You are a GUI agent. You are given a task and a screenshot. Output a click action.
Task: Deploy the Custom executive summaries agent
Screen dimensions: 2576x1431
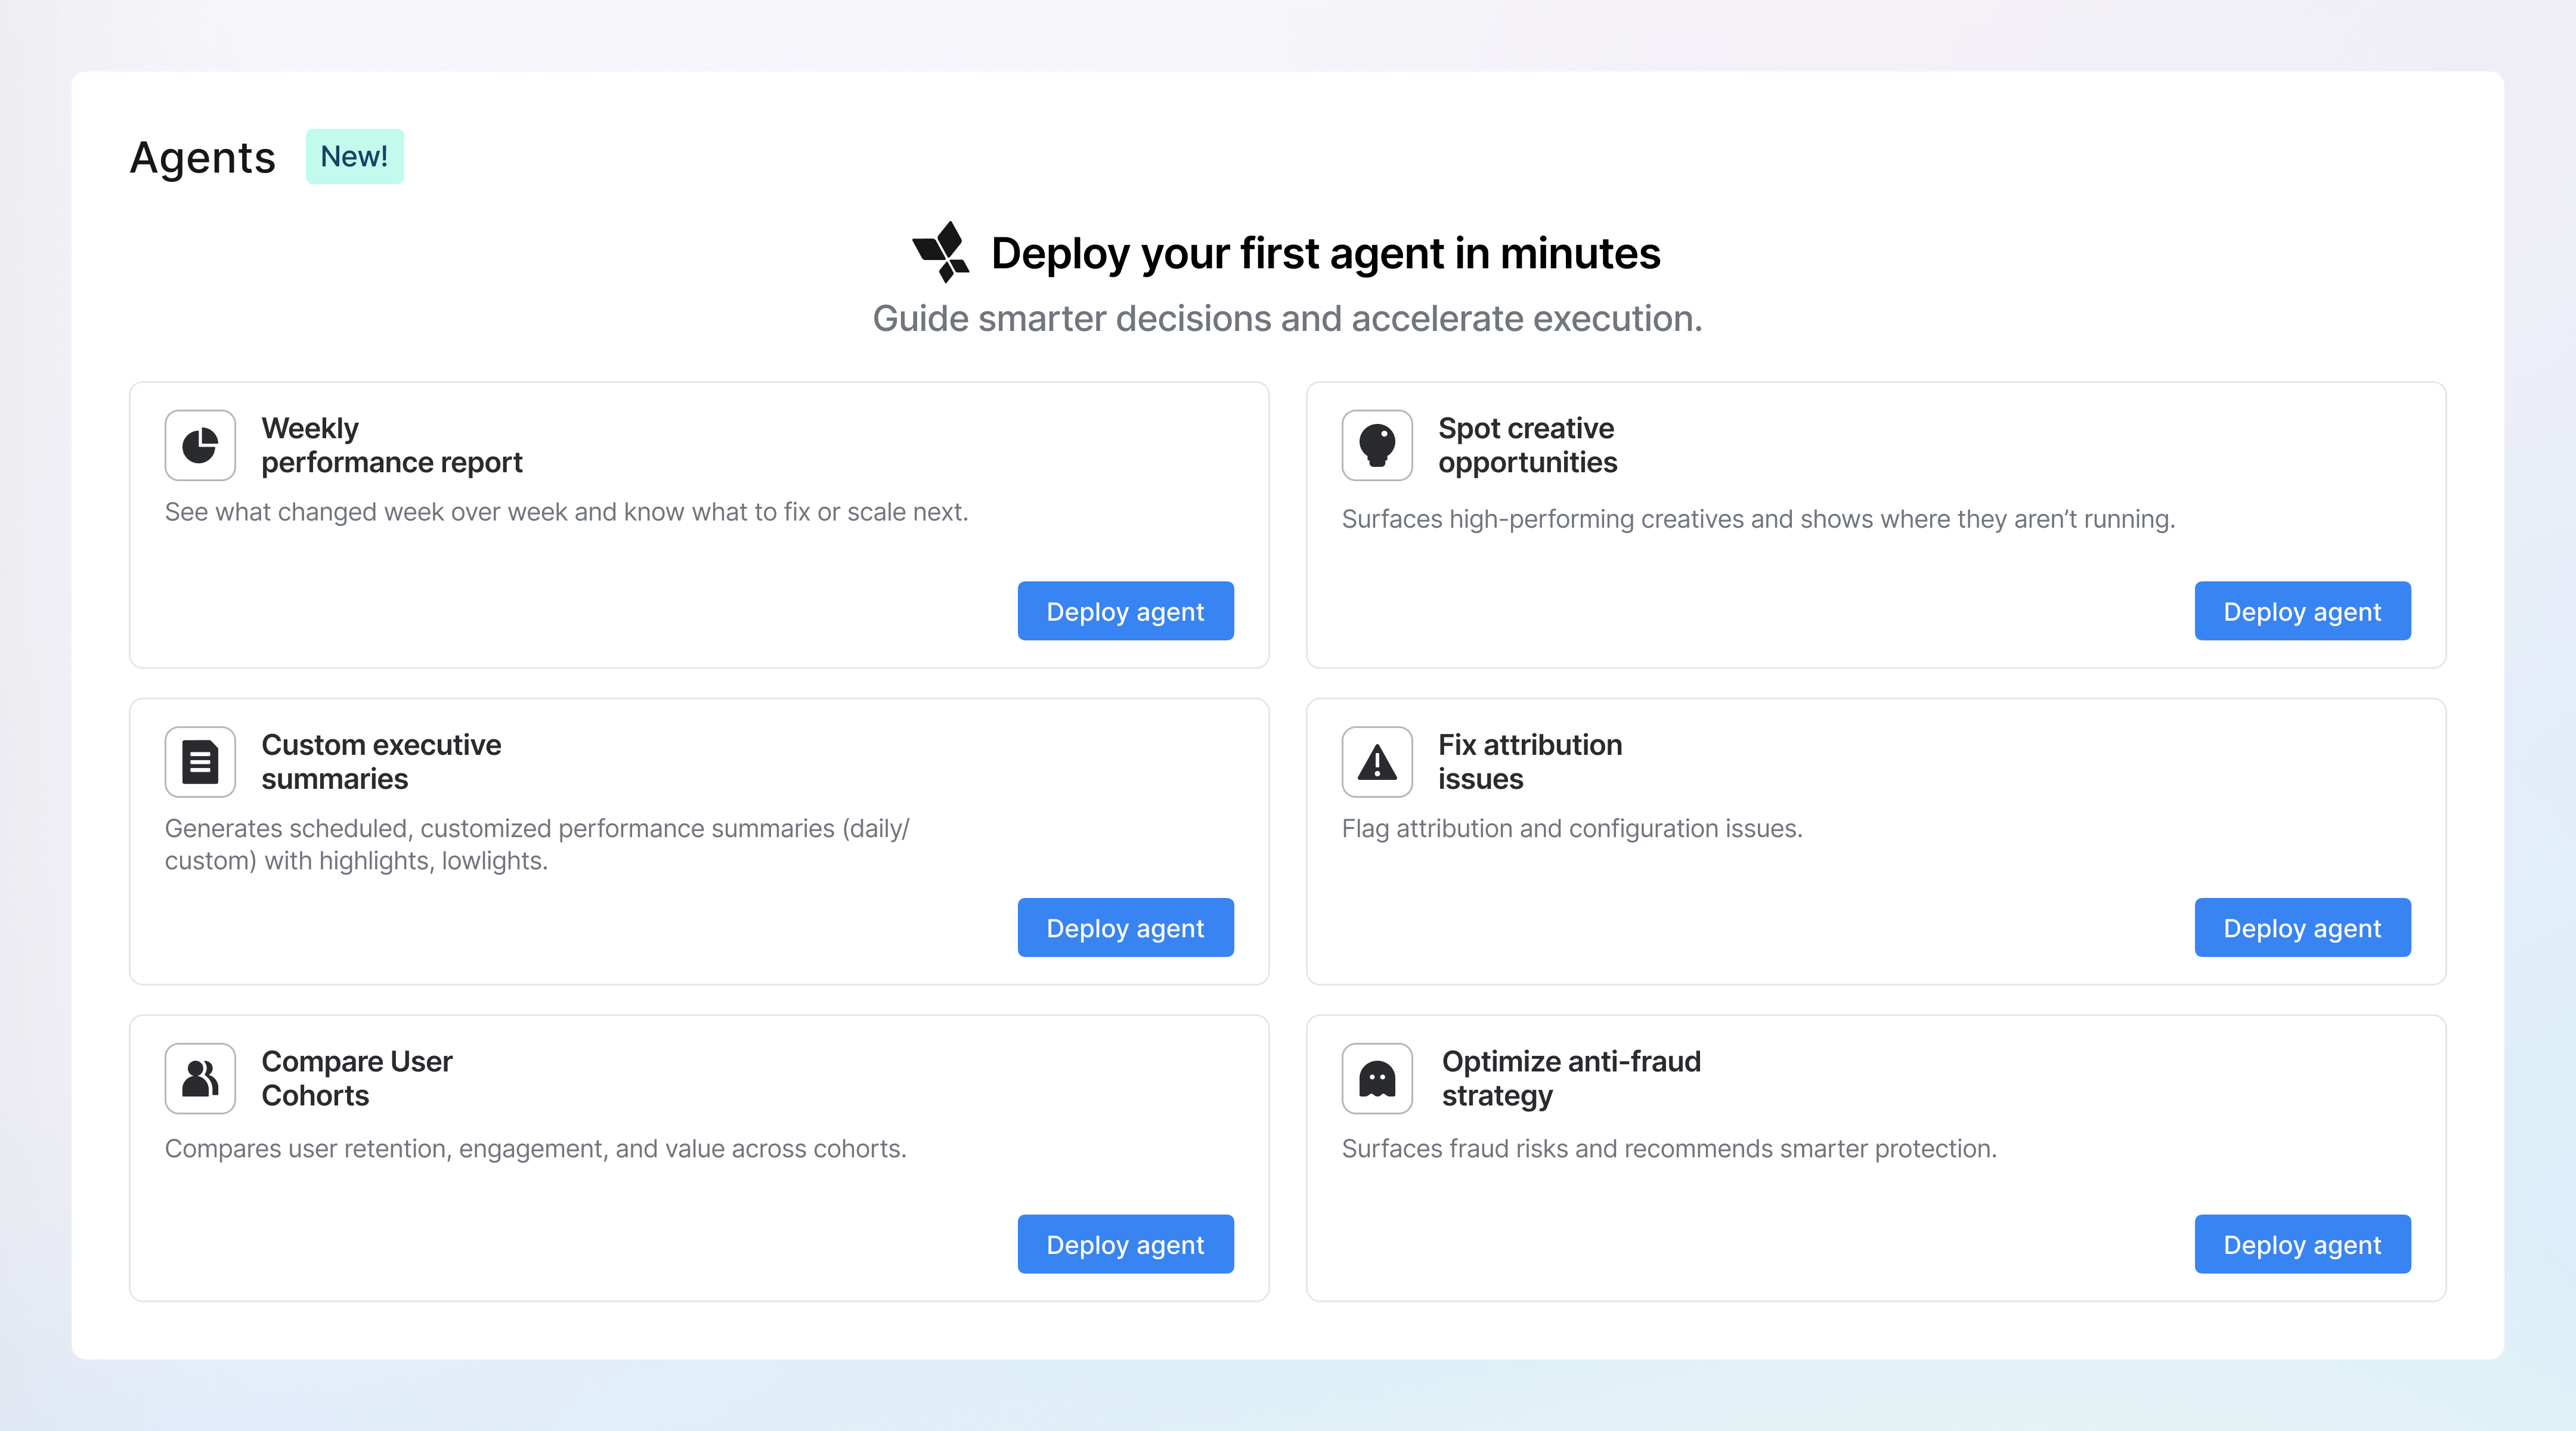[1125, 928]
